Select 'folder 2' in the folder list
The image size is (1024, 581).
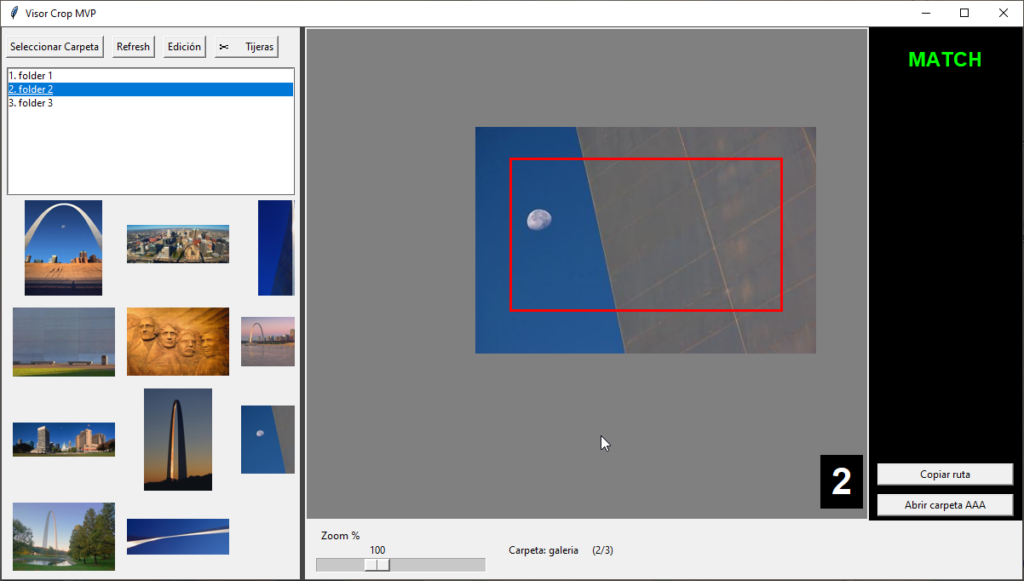pyautogui.click(x=31, y=89)
